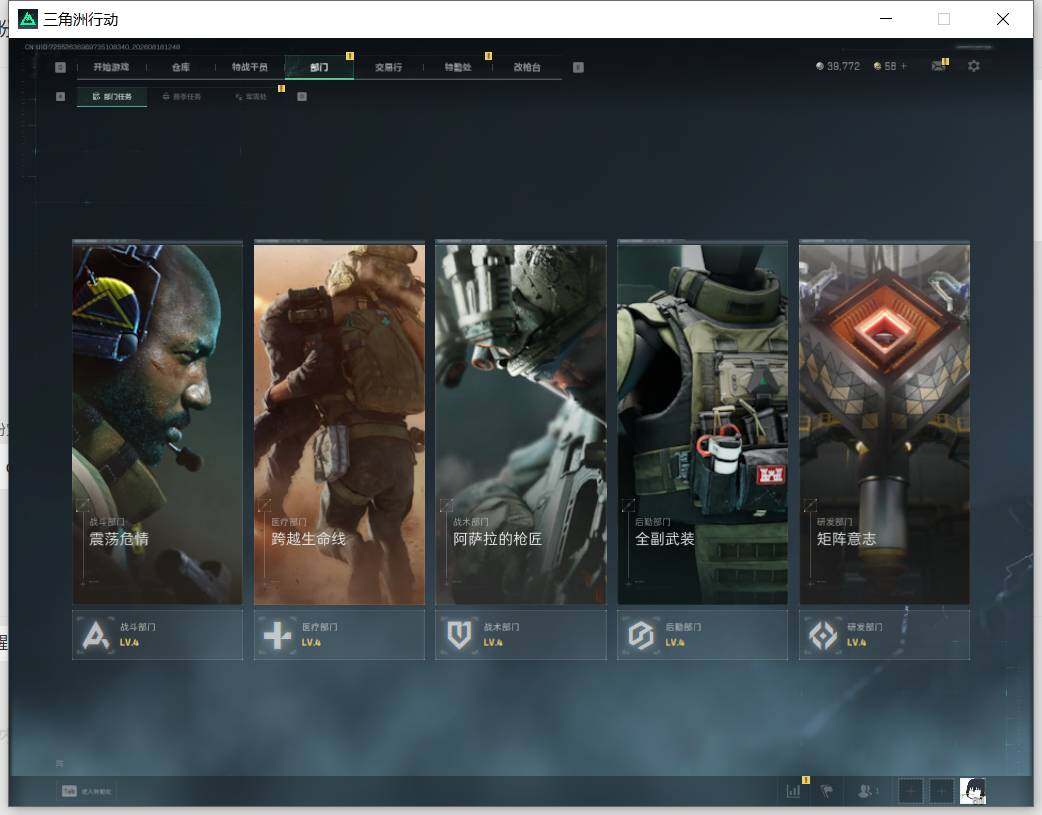The image size is (1042, 815).
Task: Open the 全副武装 logistics mission card
Action: point(702,423)
